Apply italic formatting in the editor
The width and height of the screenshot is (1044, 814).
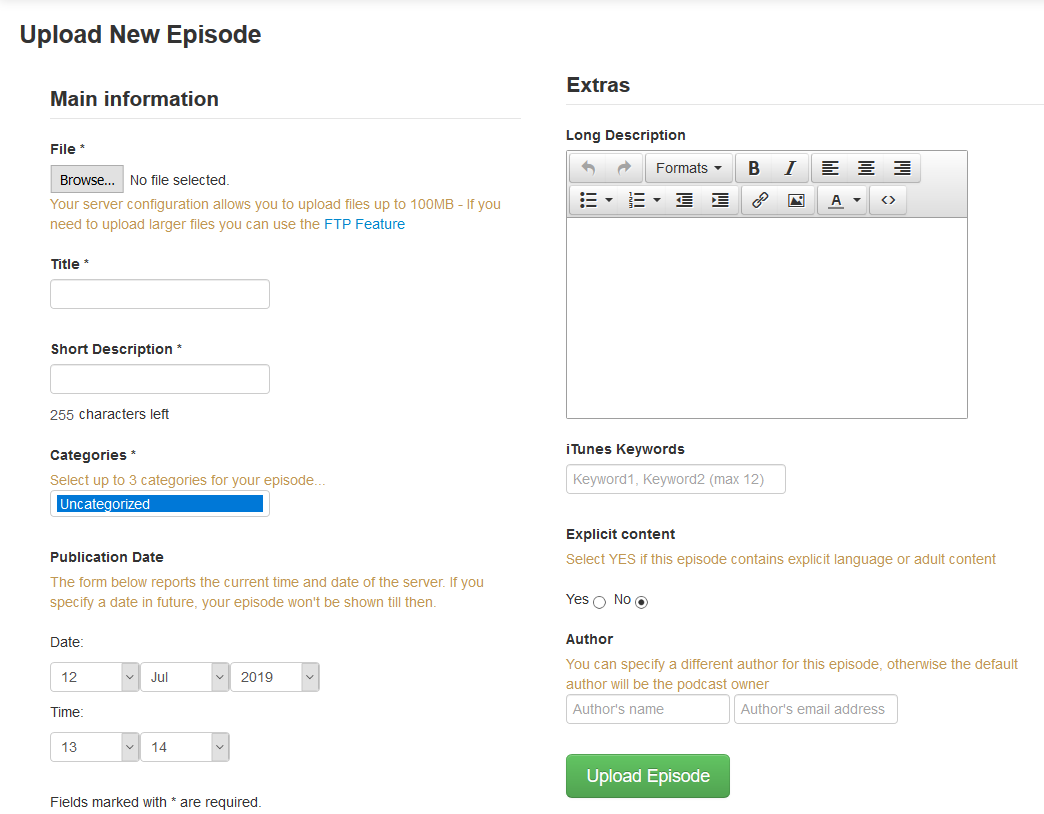click(790, 168)
